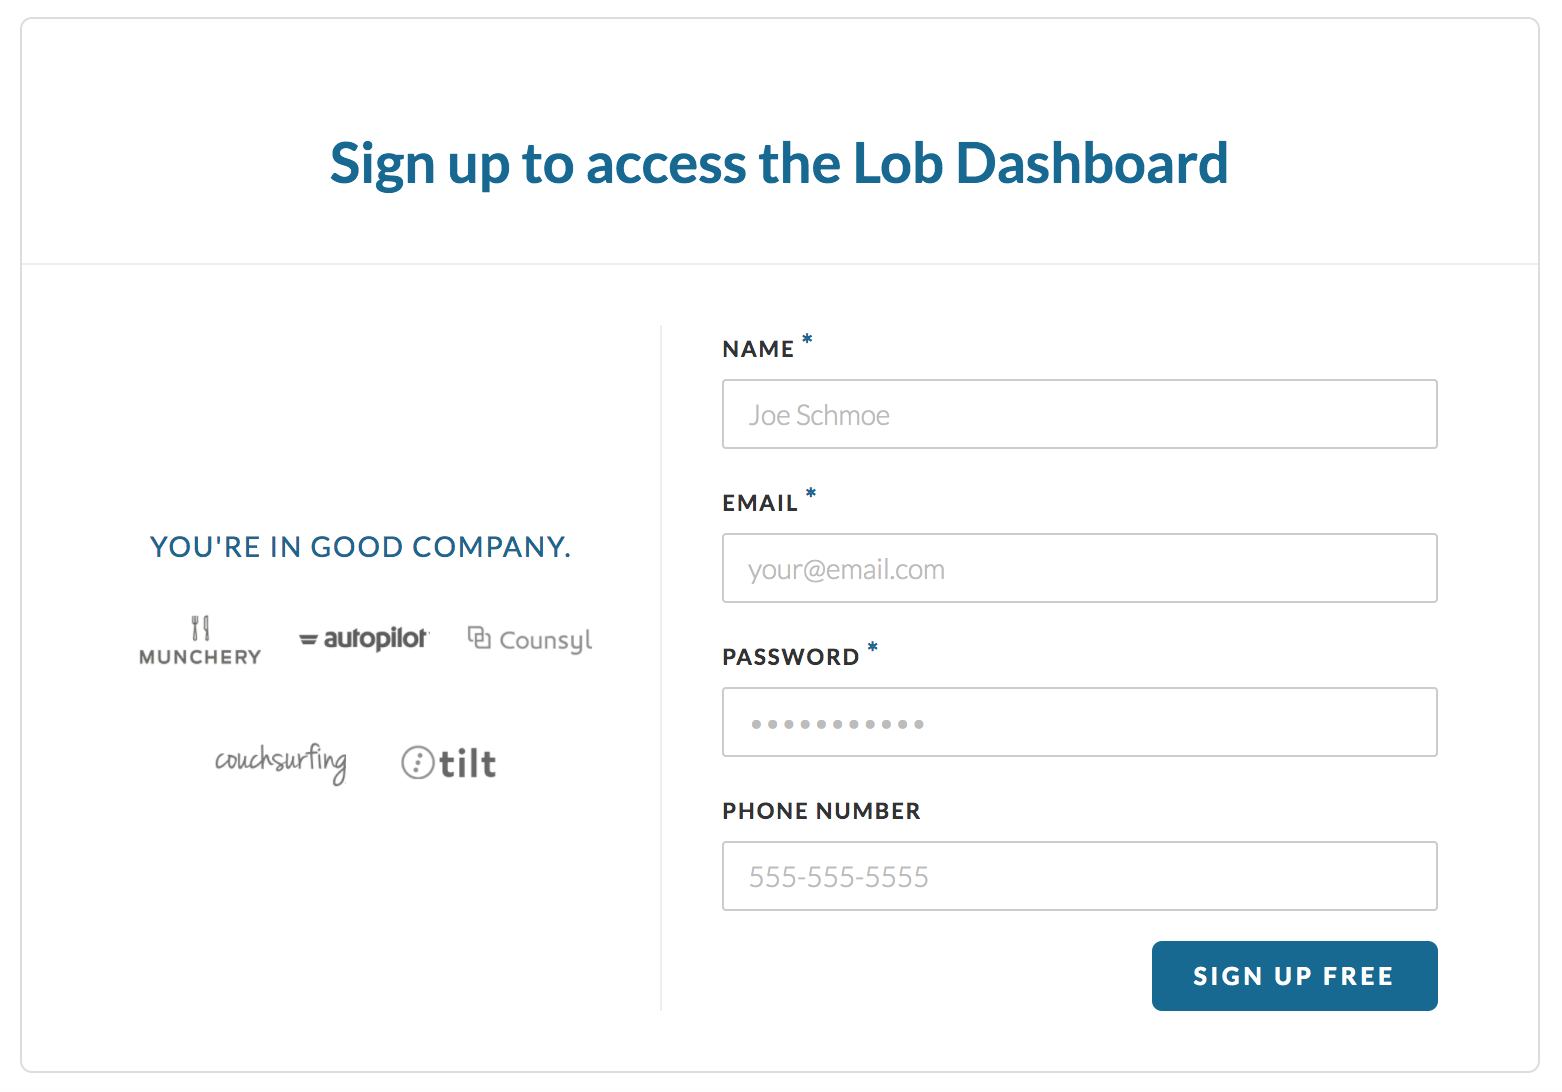Click the tilt logo
This screenshot has width=1562, height=1092.
pyautogui.click(x=448, y=763)
